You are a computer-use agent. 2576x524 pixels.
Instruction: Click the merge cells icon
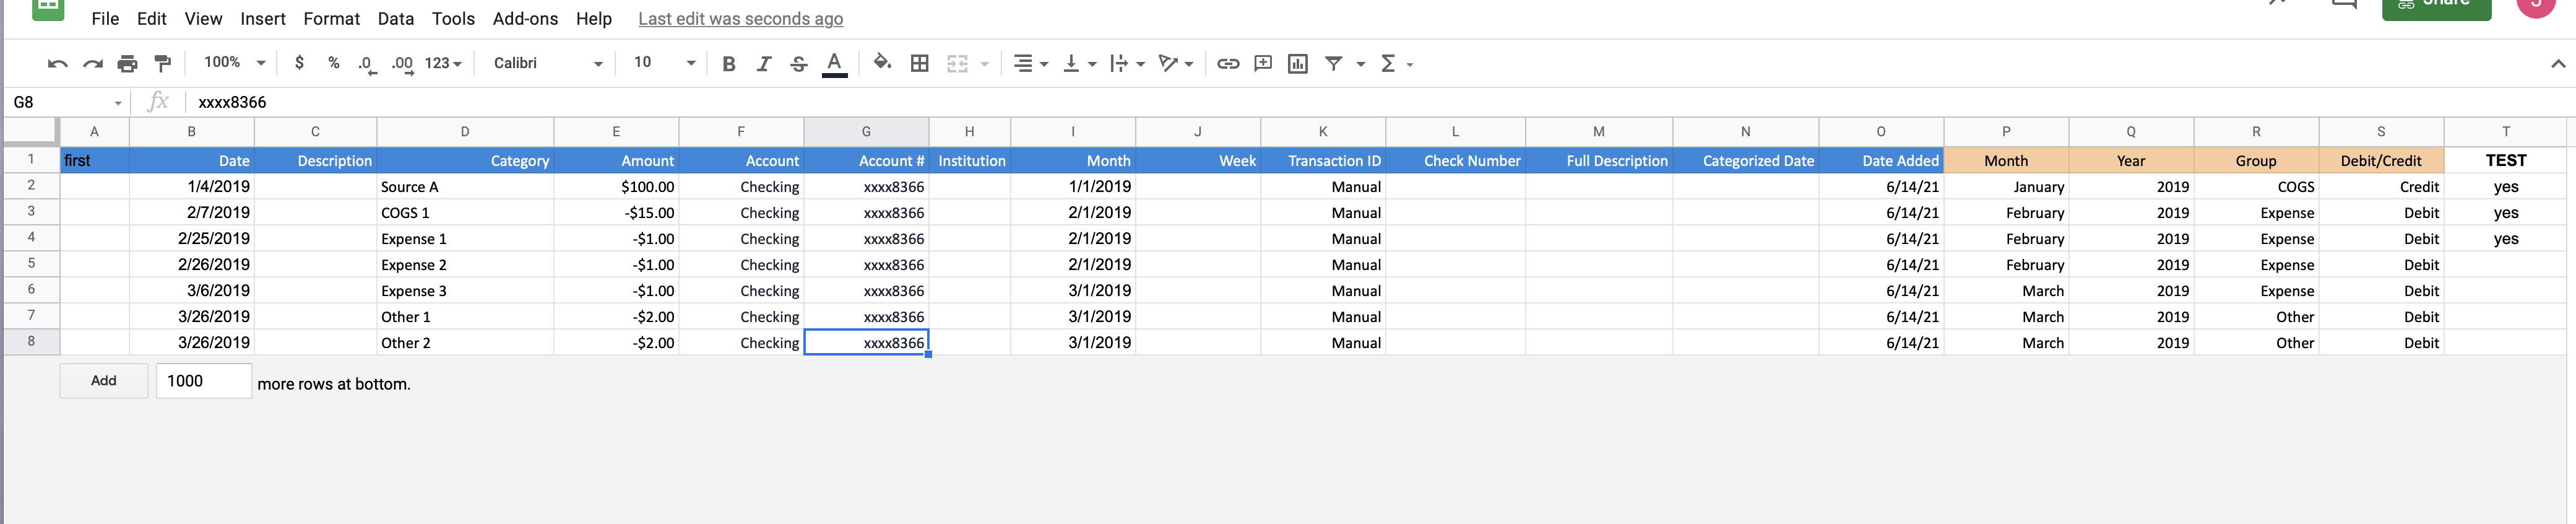pyautogui.click(x=957, y=64)
